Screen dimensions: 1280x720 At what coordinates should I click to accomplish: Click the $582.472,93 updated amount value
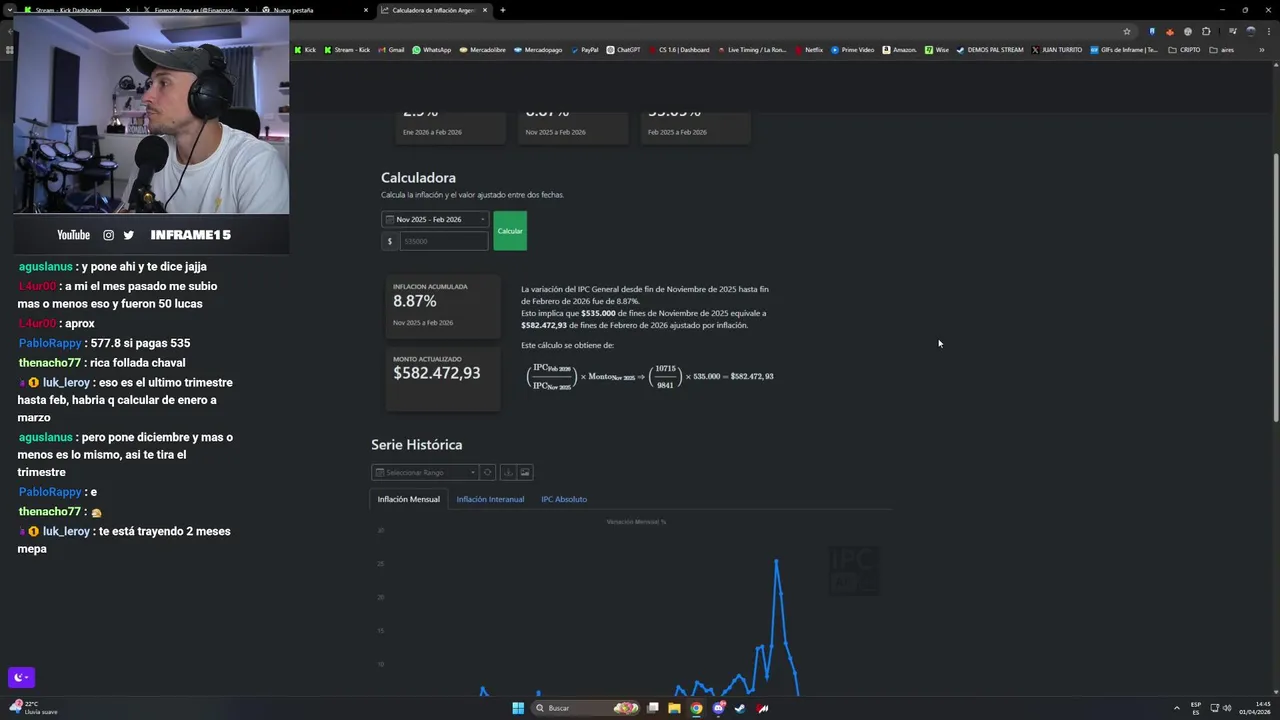point(436,373)
